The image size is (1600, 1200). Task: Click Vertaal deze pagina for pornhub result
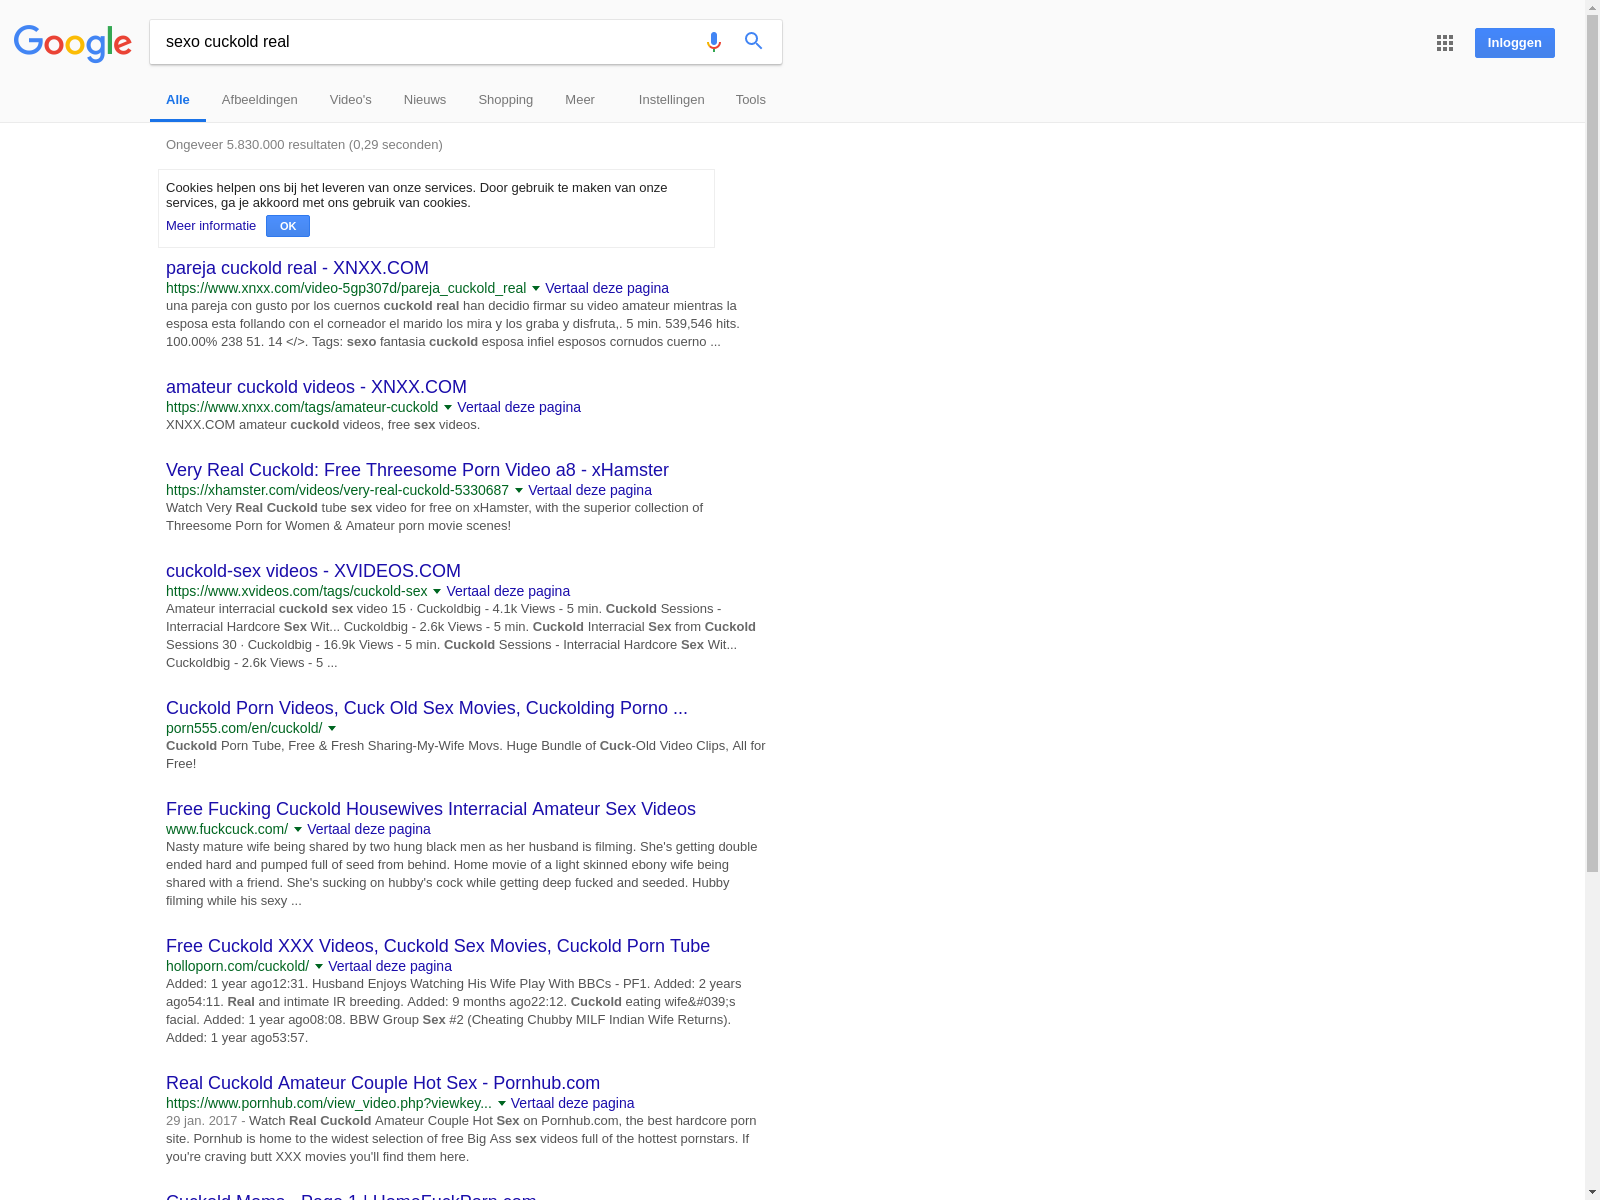[x=573, y=1103]
